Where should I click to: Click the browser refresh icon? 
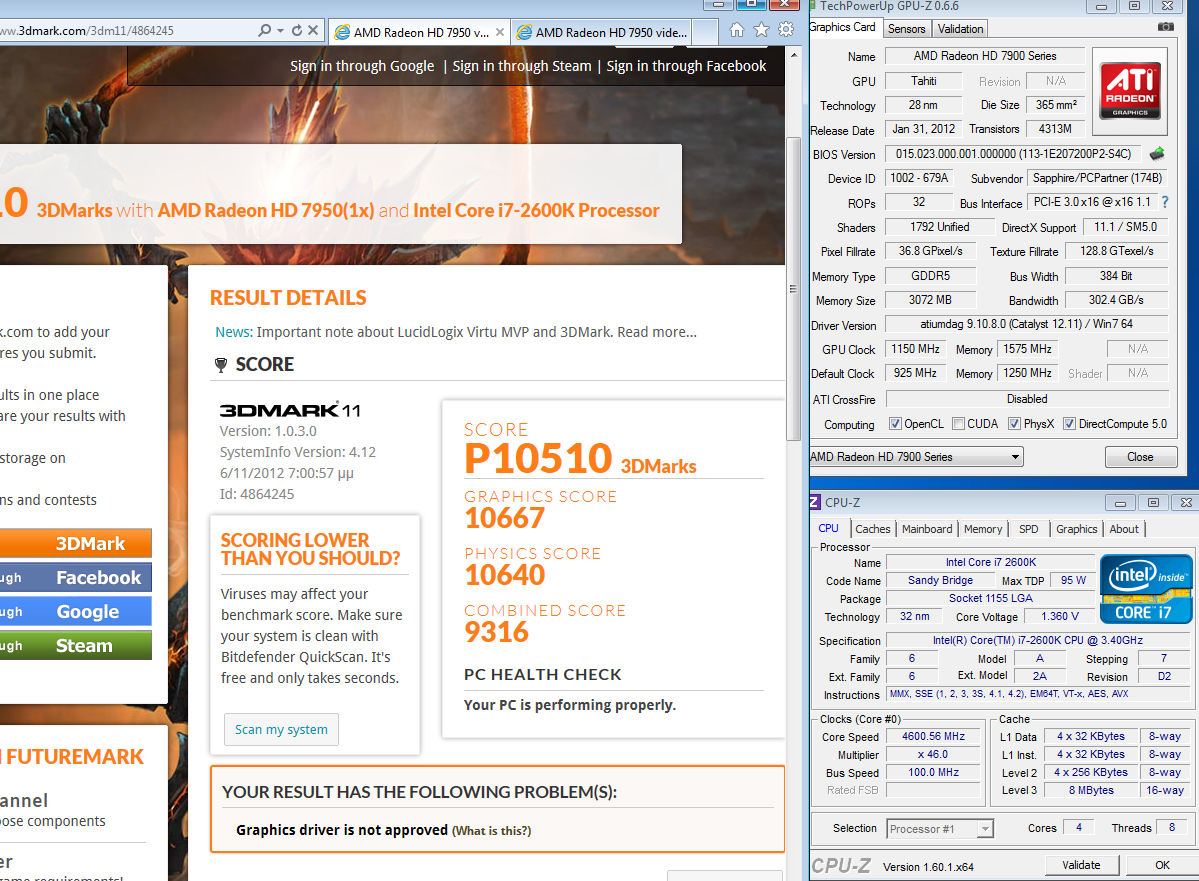tap(297, 31)
